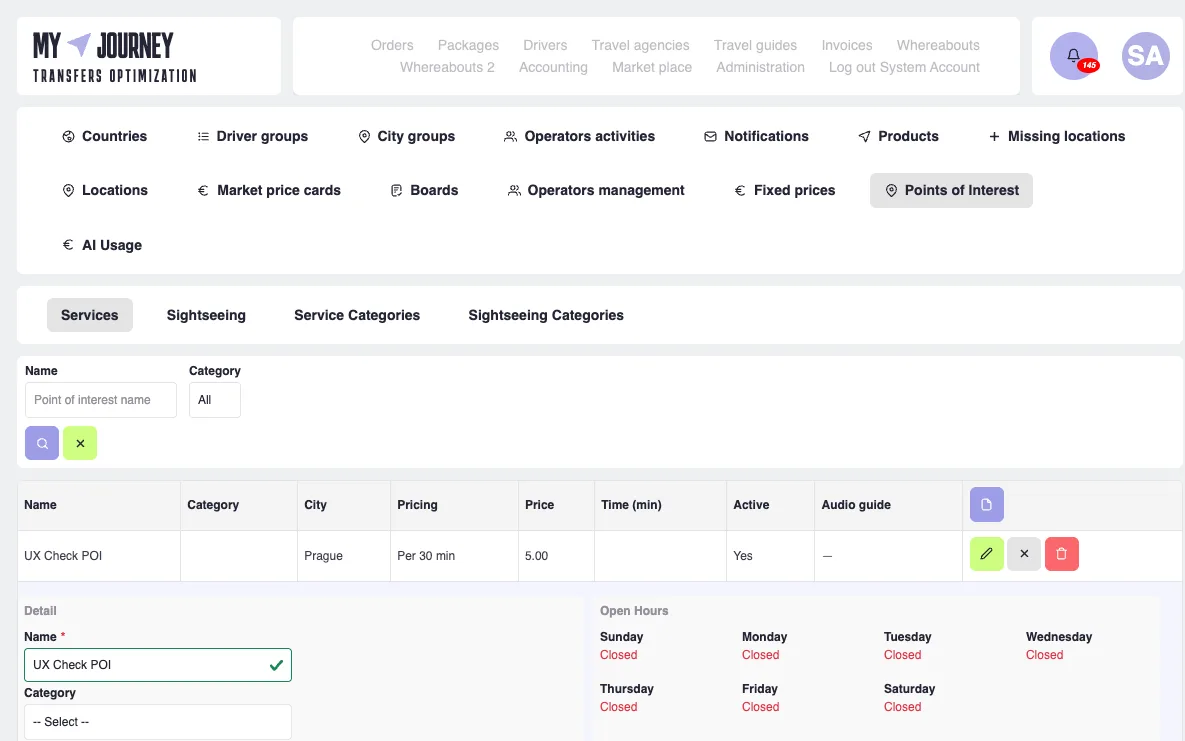
Task: Go to Invoices page
Action: pyautogui.click(x=847, y=45)
